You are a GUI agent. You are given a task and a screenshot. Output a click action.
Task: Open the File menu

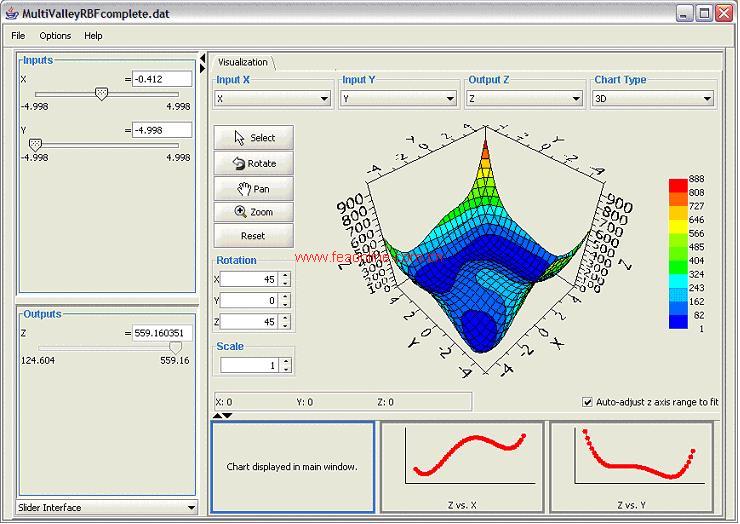(18, 35)
